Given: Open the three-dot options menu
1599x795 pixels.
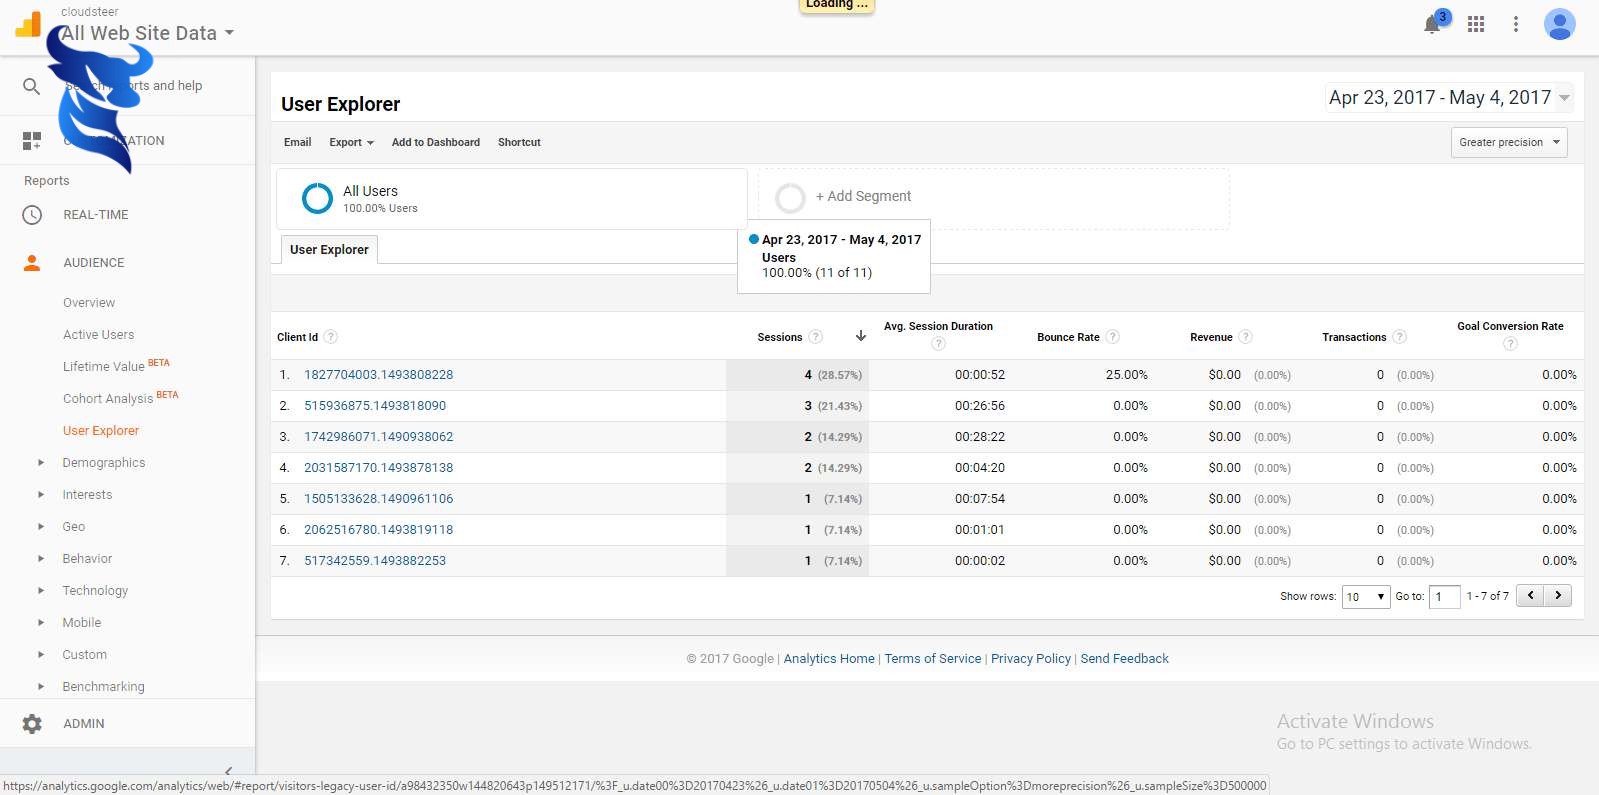Looking at the screenshot, I should (1516, 24).
